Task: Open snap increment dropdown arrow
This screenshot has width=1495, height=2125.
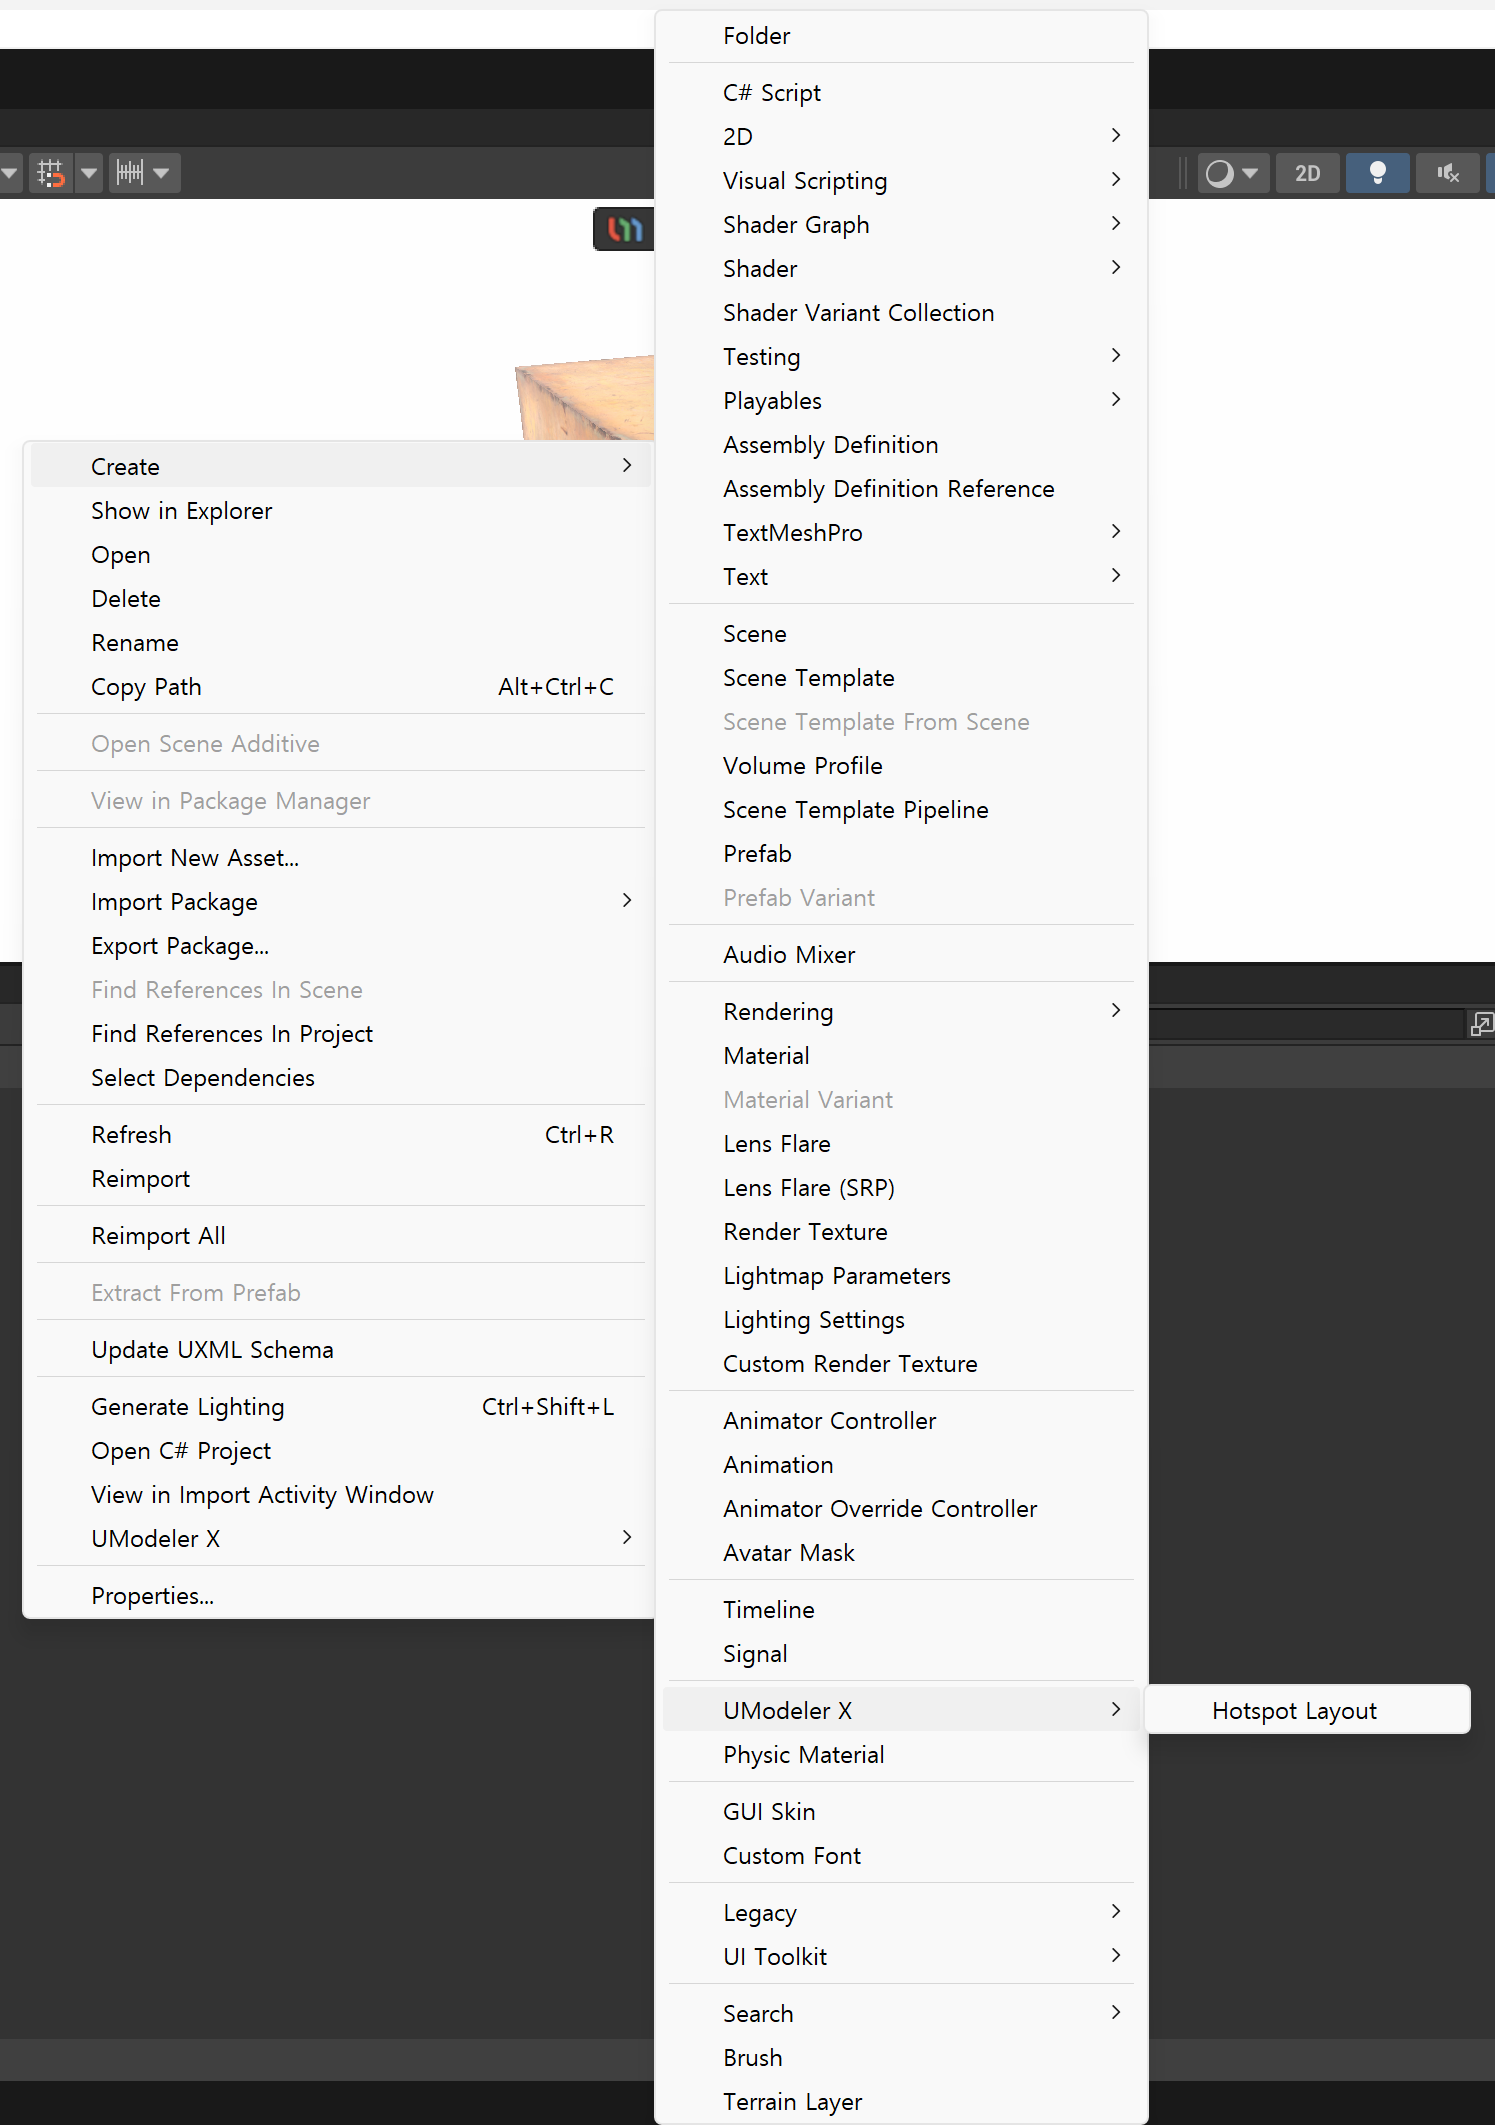Action: [x=162, y=173]
